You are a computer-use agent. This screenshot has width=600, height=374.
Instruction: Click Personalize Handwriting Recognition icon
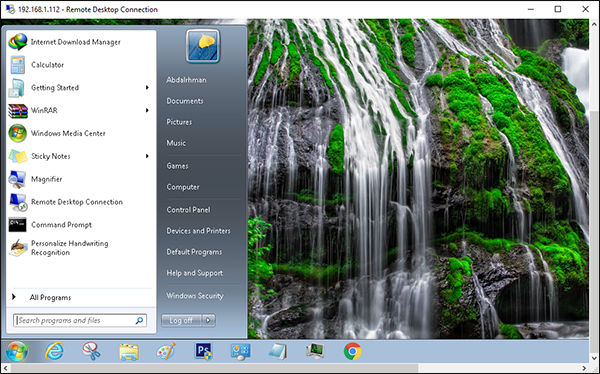pos(18,248)
